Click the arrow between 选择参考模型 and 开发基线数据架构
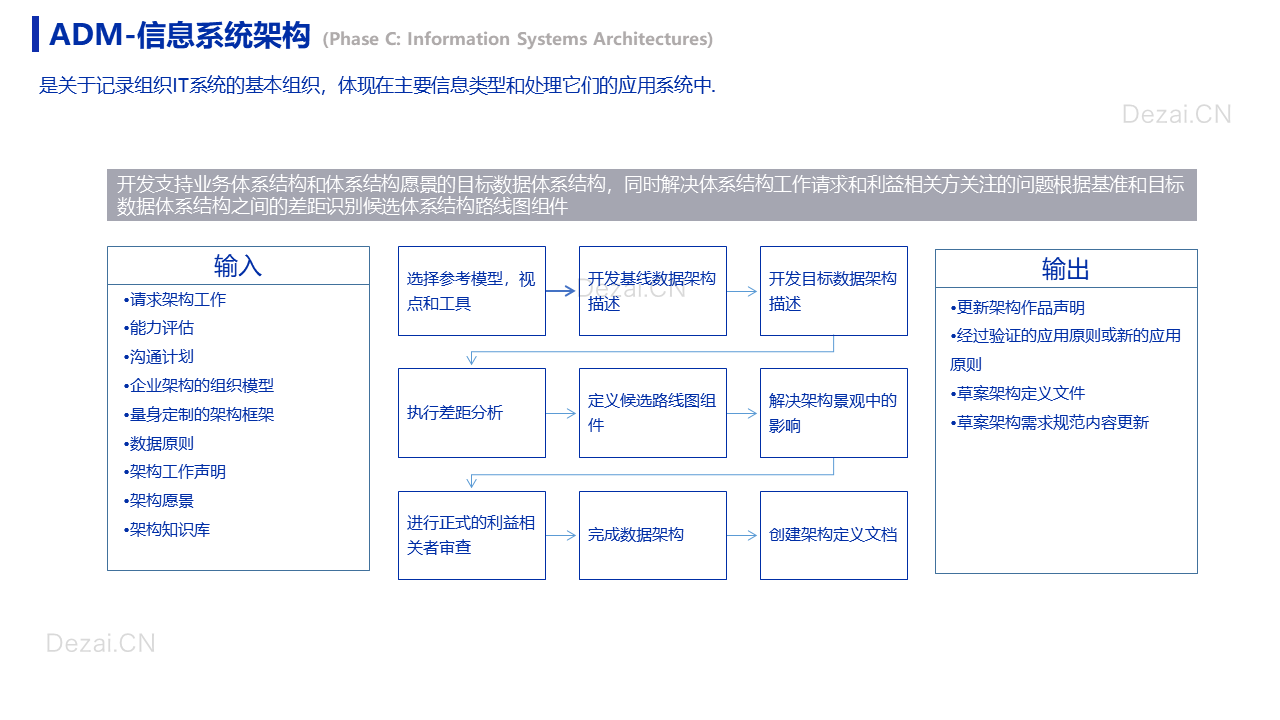Screen dimensions: 1280x720 coord(562,291)
